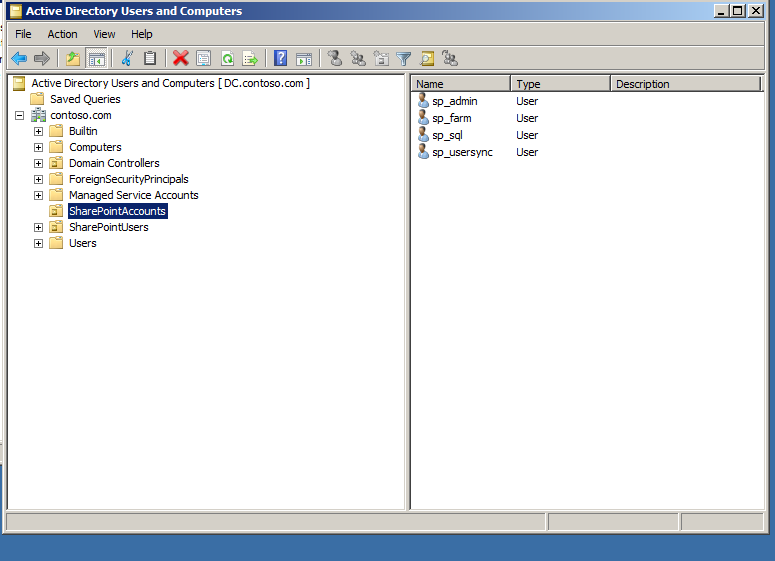Minimize the Active Directory window

(721, 10)
